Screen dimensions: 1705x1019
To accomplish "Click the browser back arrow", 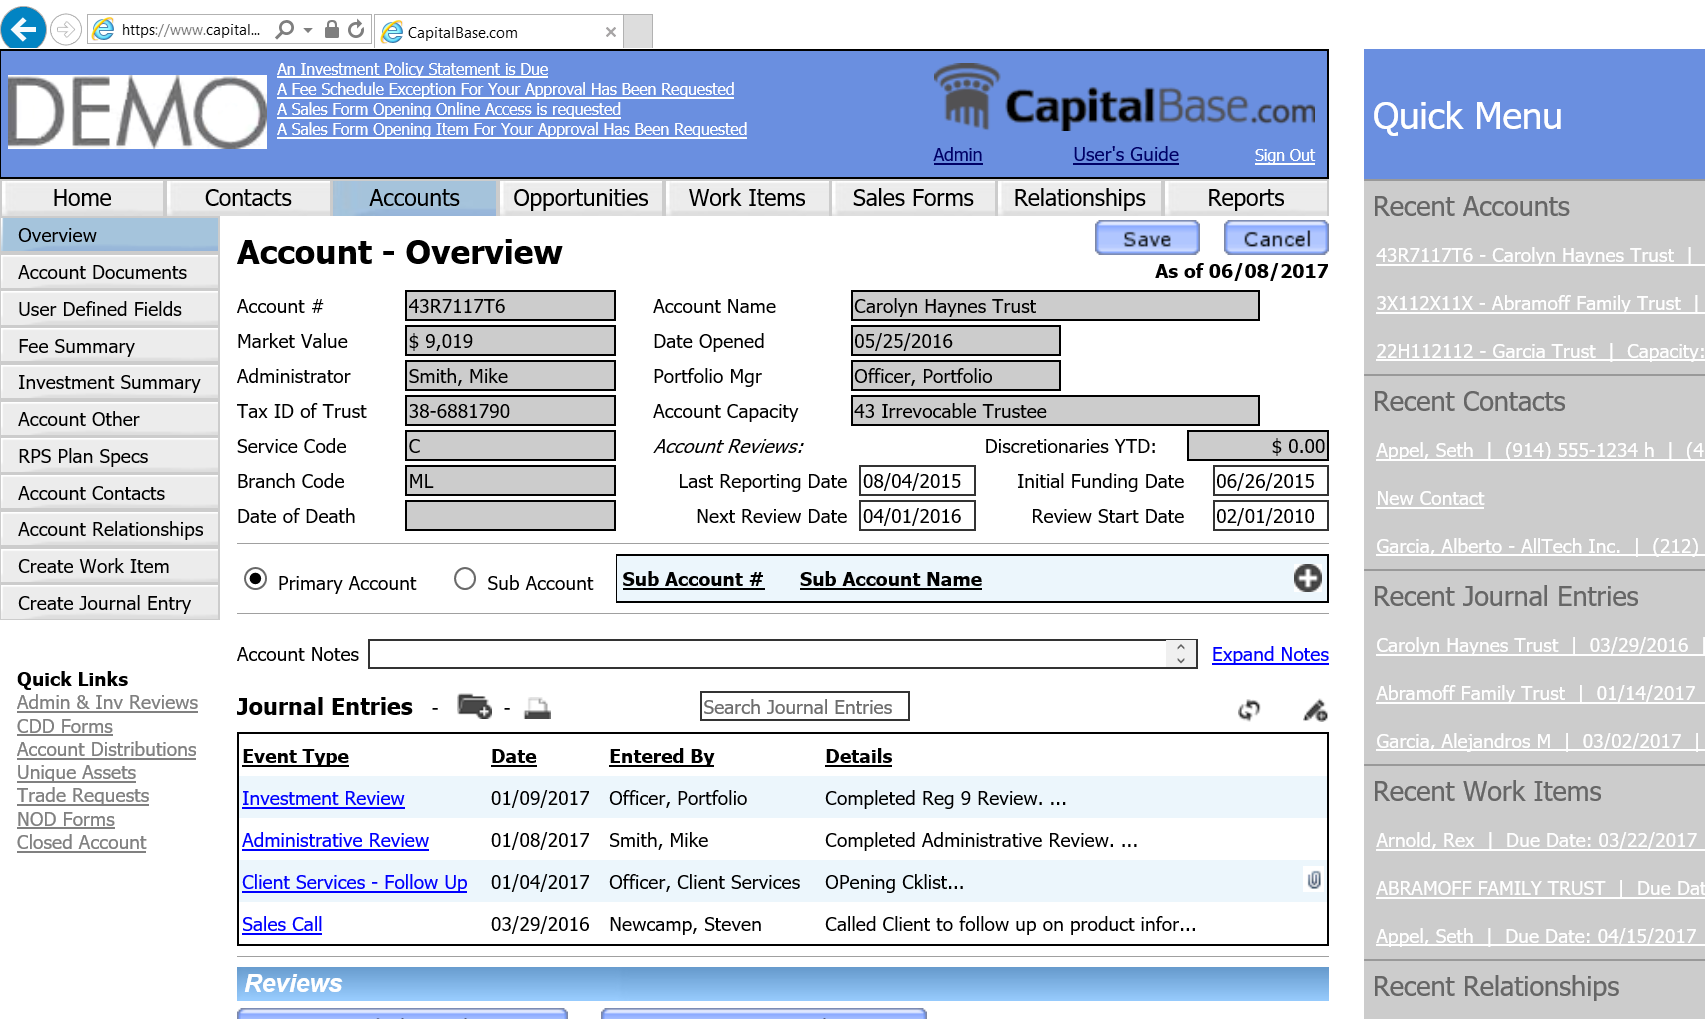I will [22, 28].
